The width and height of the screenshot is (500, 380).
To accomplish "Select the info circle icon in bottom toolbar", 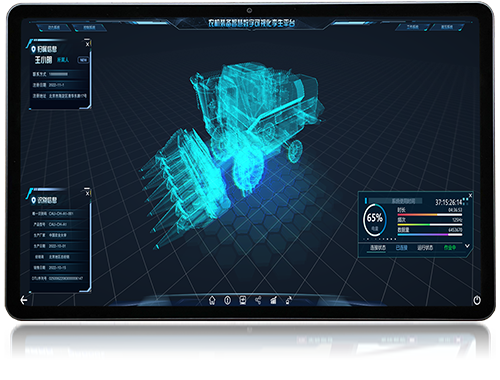I will (227, 300).
